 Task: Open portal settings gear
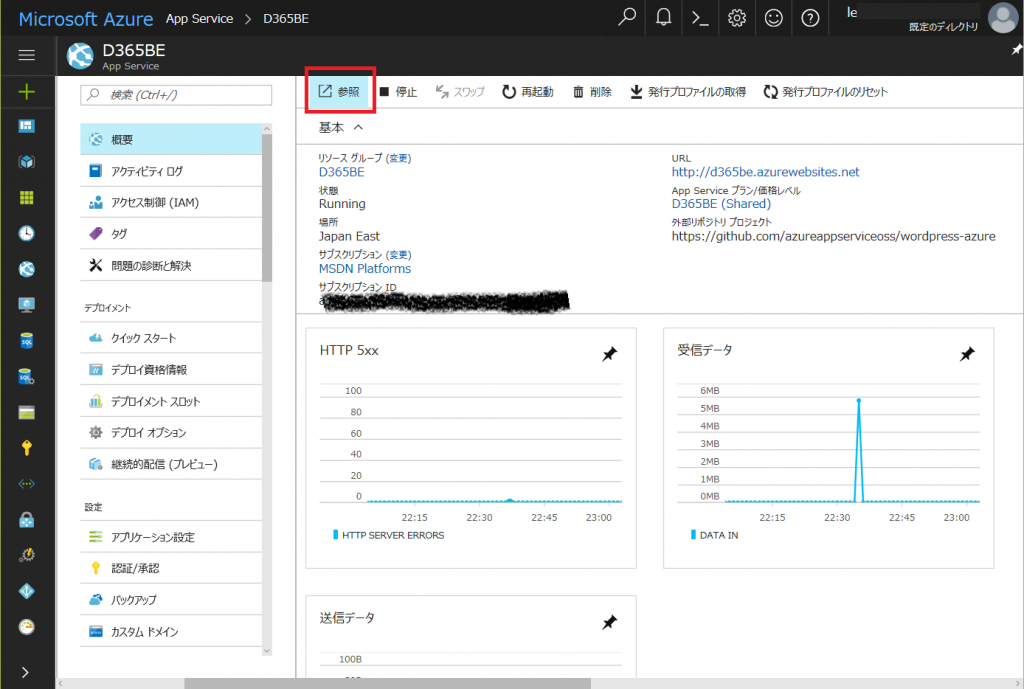point(737,18)
